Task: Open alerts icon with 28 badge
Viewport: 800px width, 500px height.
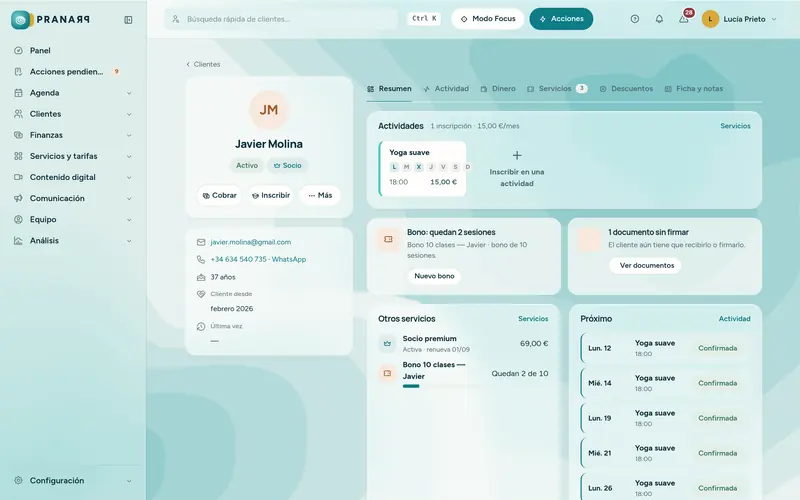Action: [x=684, y=19]
